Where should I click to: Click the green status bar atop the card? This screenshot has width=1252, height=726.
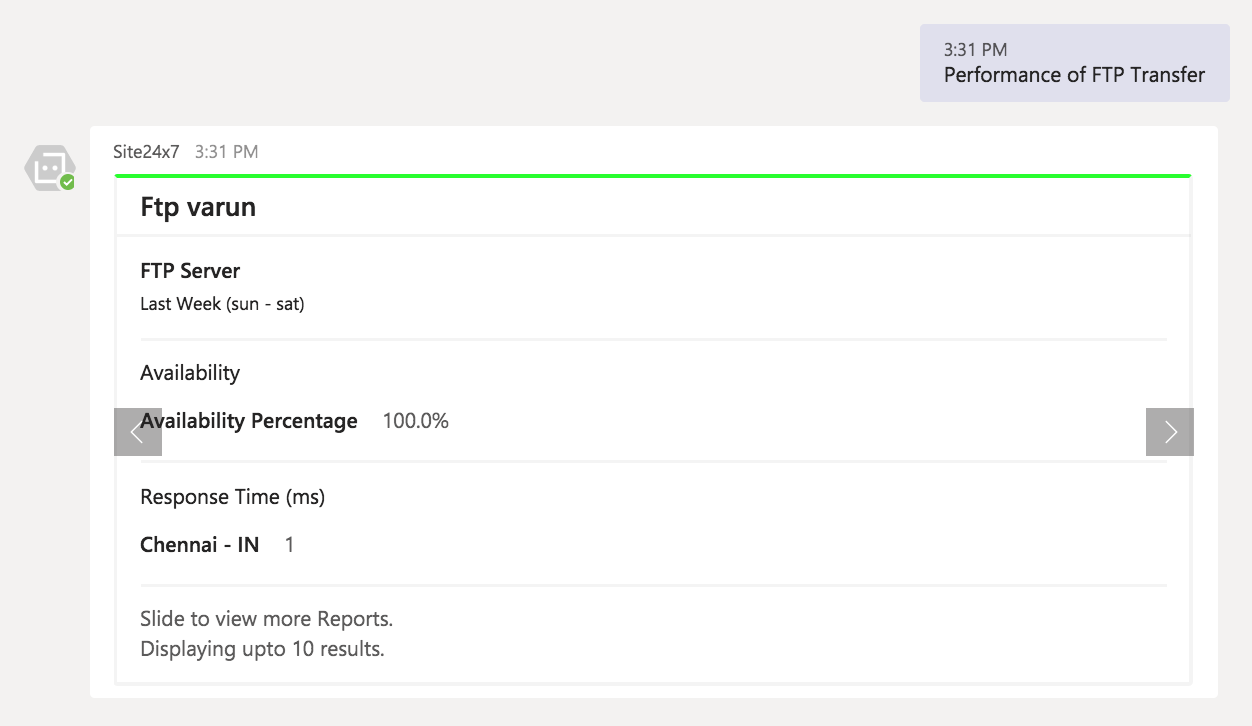coord(653,176)
